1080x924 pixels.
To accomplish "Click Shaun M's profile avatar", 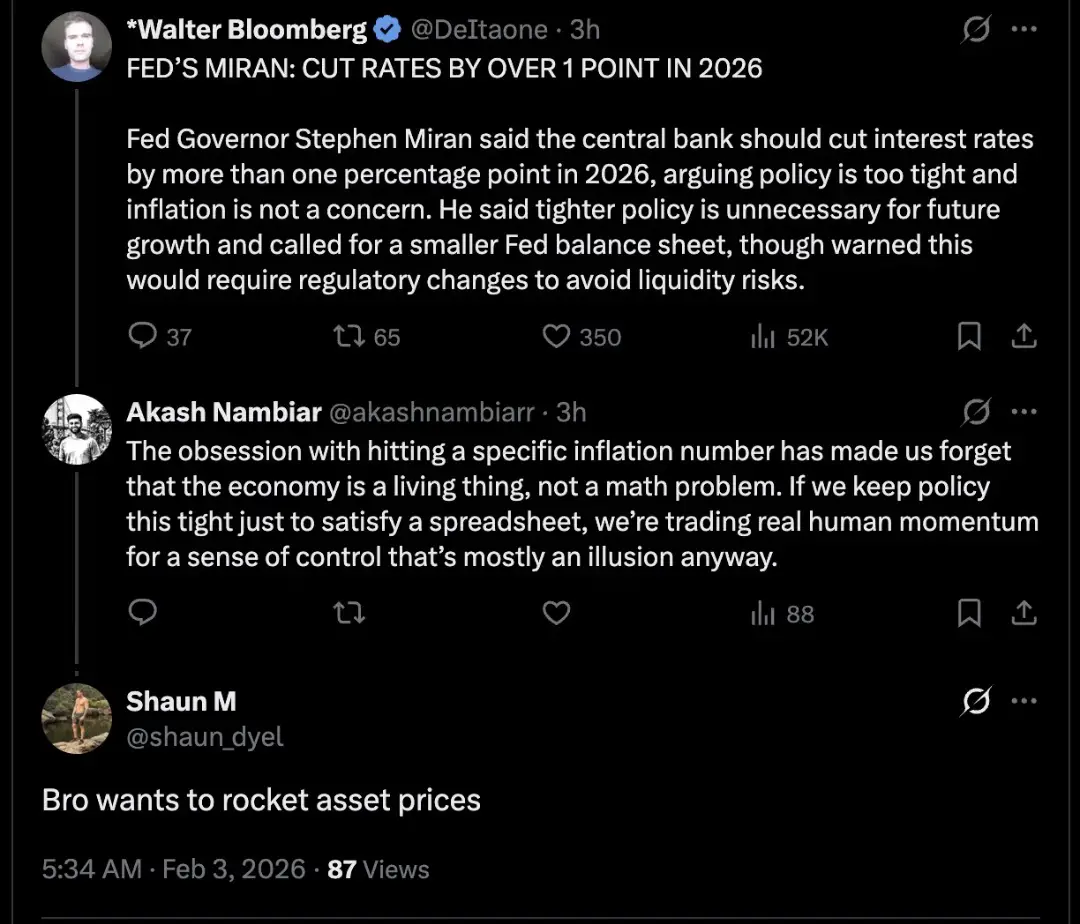I will pos(76,718).
